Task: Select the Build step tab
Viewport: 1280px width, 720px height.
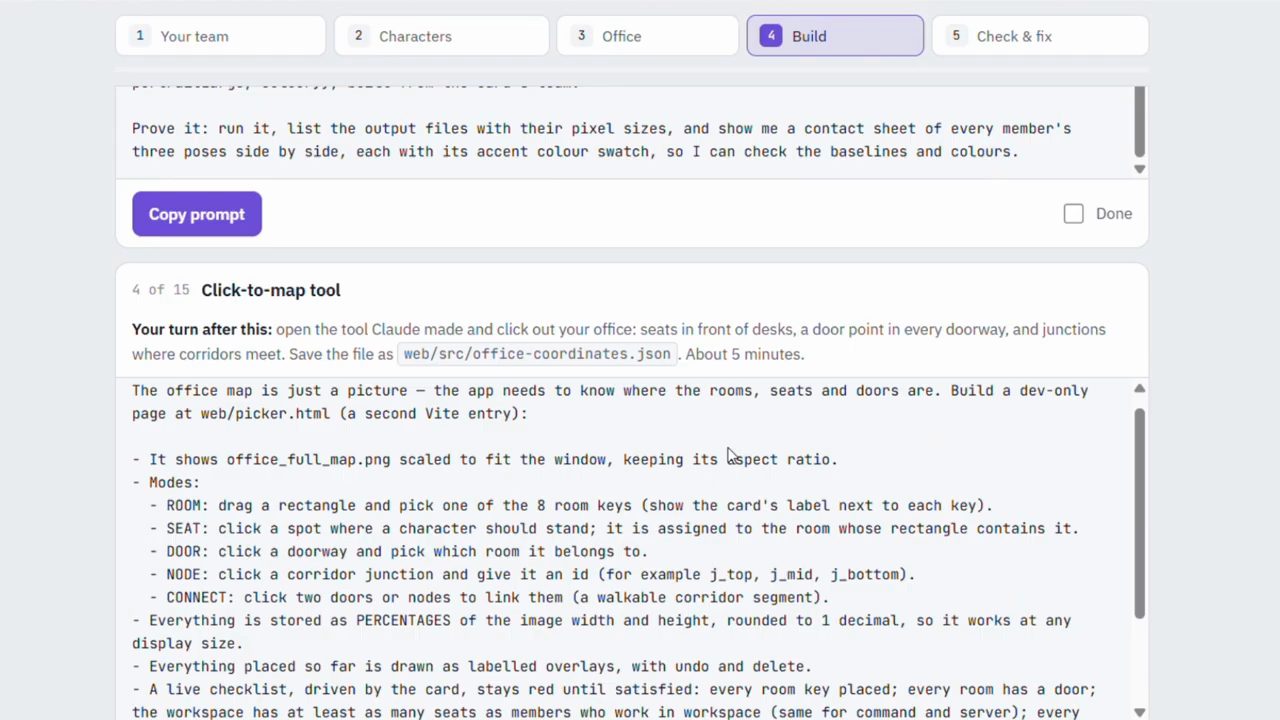Action: click(x=835, y=36)
